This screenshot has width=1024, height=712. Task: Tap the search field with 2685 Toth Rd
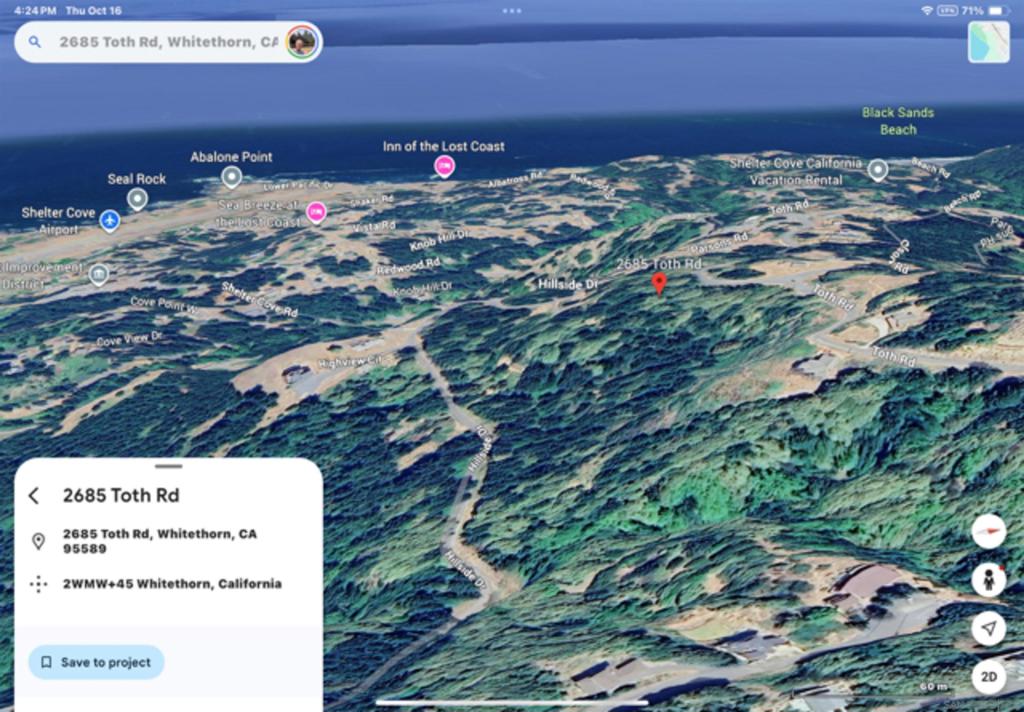coord(168,42)
